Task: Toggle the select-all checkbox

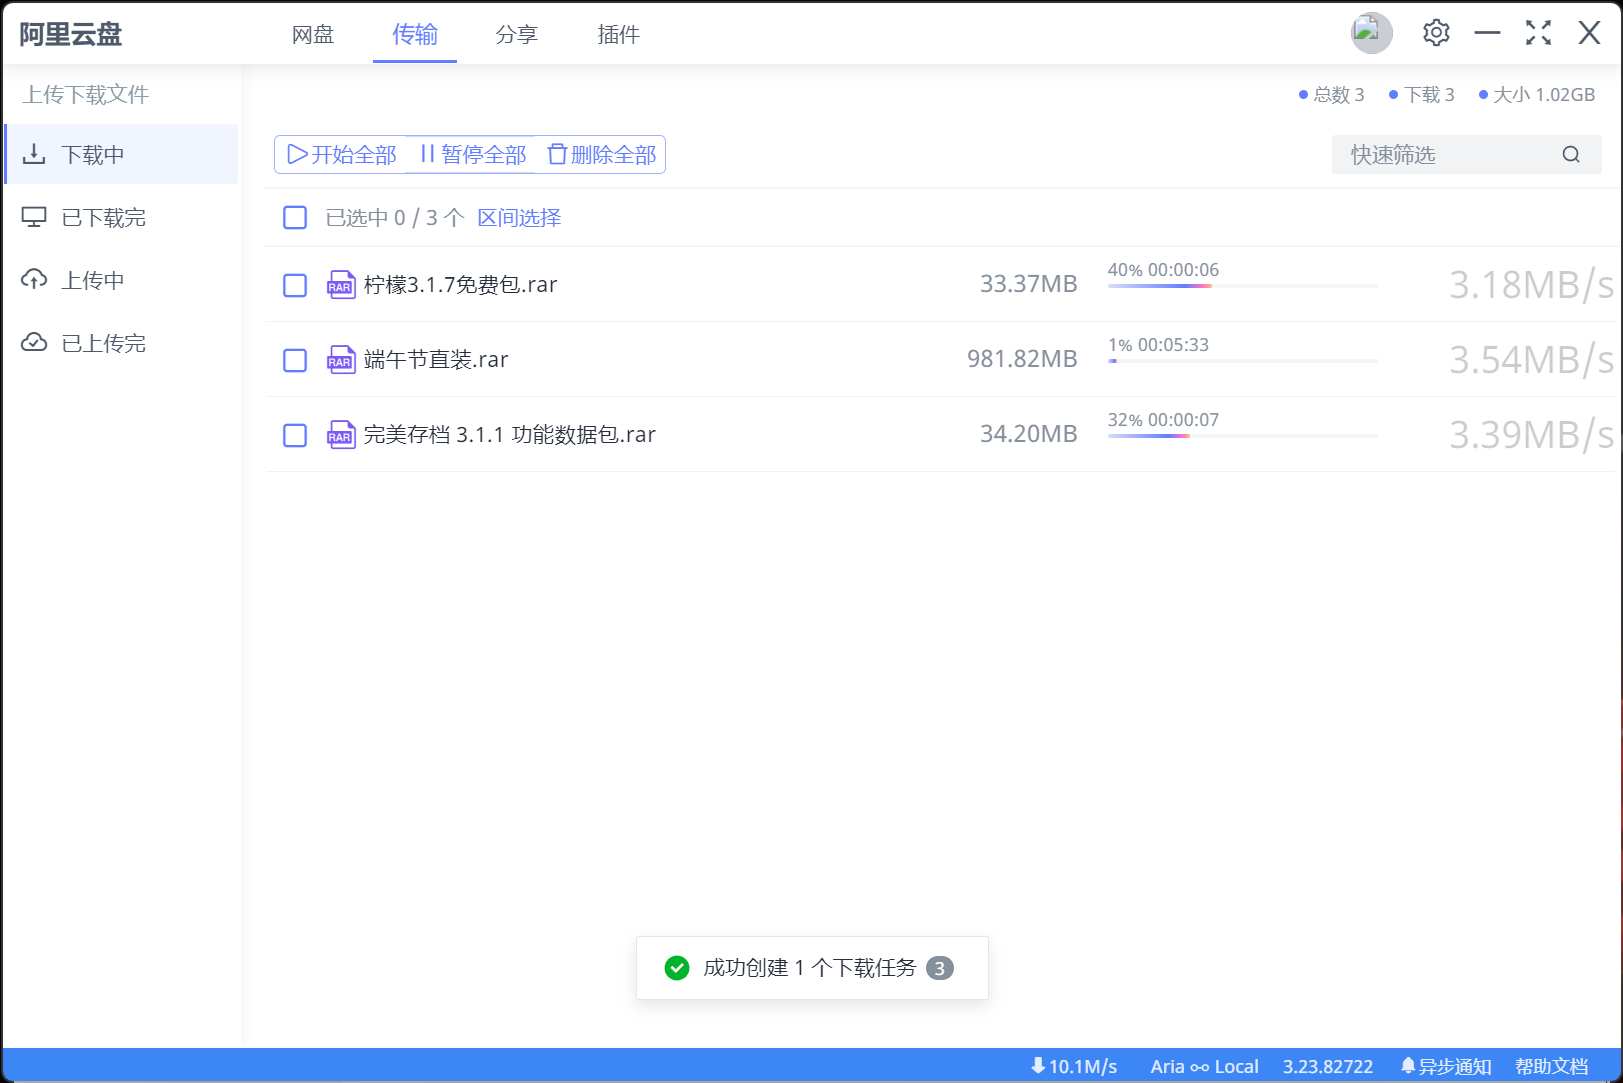Action: (x=295, y=218)
